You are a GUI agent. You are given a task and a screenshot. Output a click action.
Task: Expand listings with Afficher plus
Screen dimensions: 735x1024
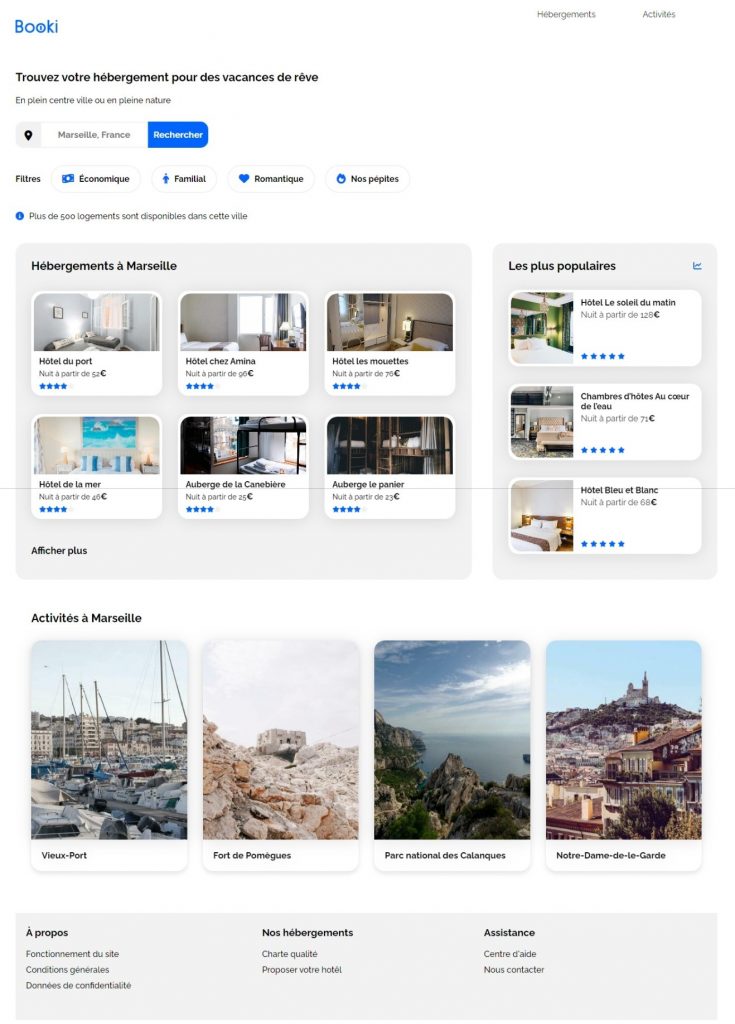[59, 551]
